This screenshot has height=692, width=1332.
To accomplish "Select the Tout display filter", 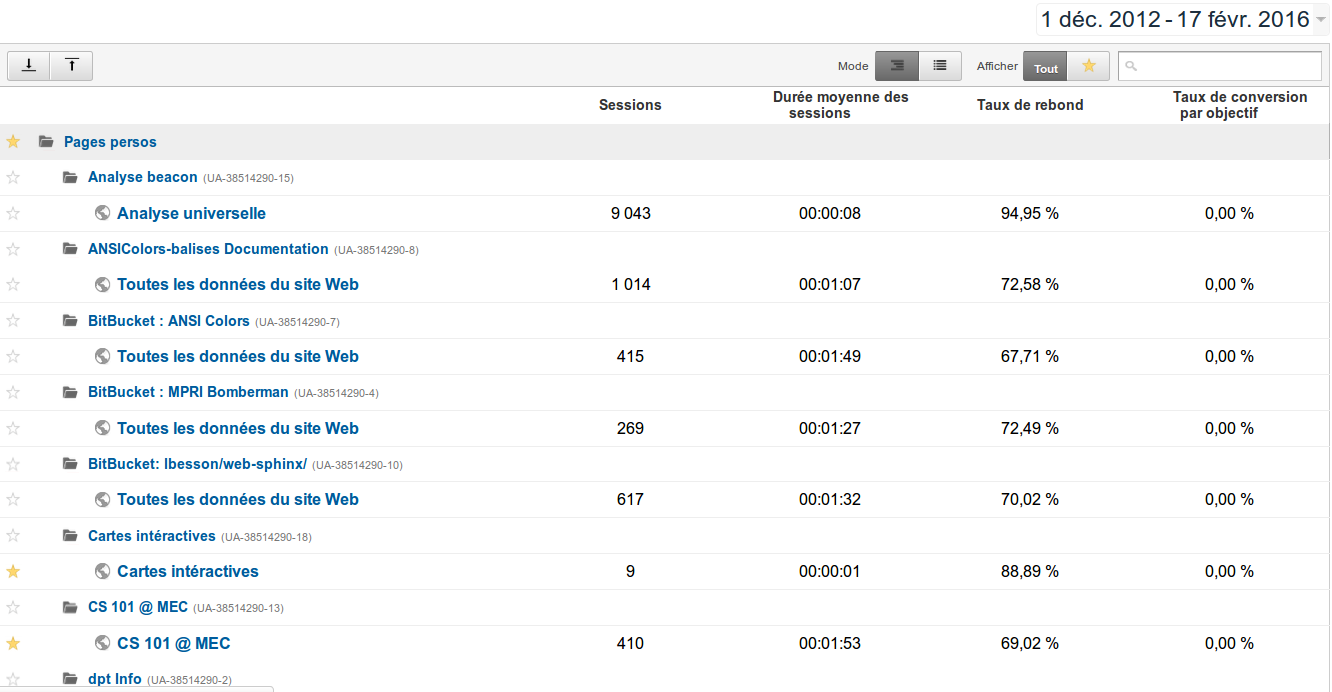I will tap(1046, 67).
